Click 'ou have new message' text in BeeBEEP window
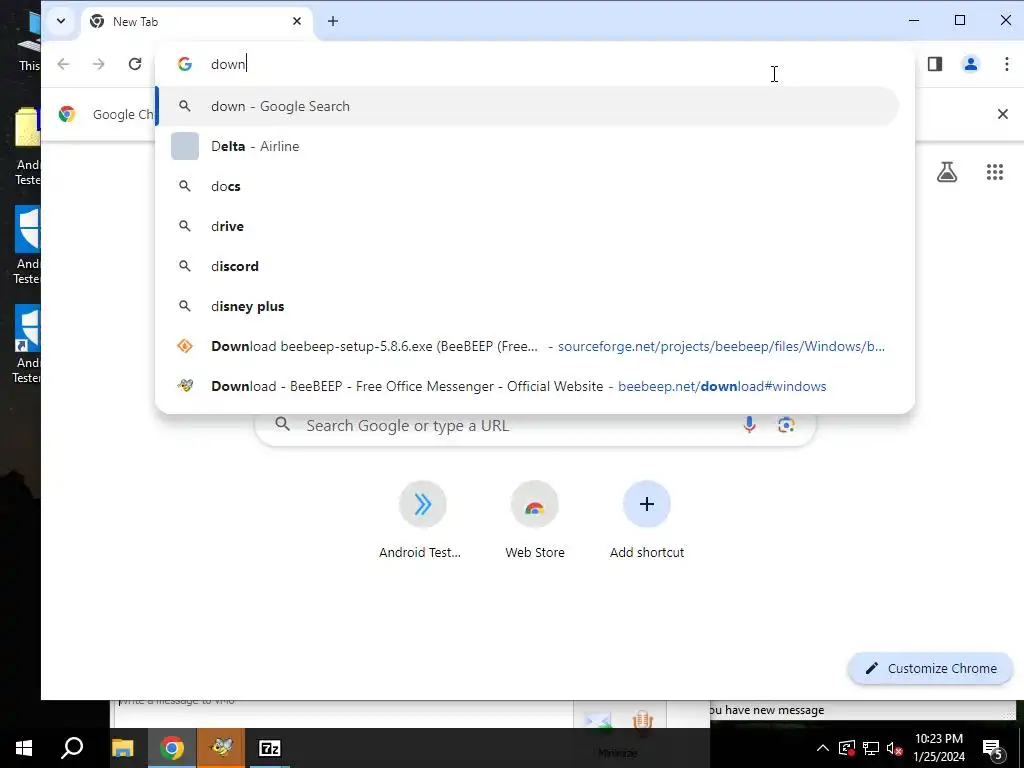 coord(767,710)
